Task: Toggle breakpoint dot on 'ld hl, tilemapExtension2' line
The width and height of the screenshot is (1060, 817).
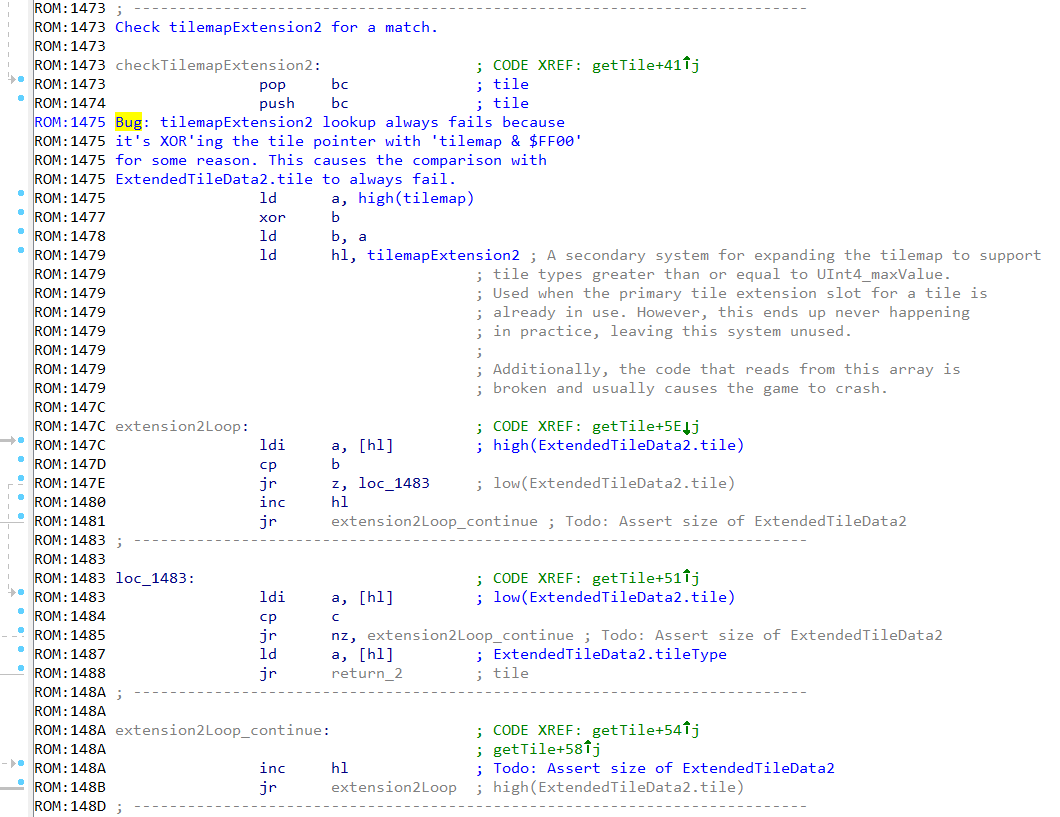Action: [21, 250]
